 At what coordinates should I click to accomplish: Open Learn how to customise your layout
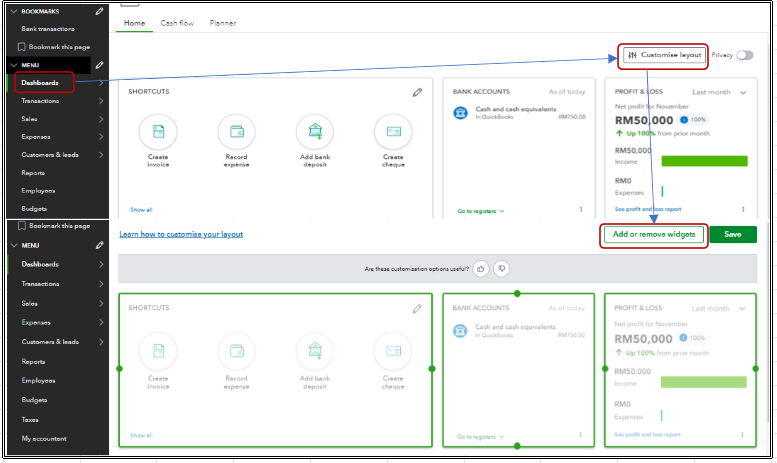pos(181,234)
